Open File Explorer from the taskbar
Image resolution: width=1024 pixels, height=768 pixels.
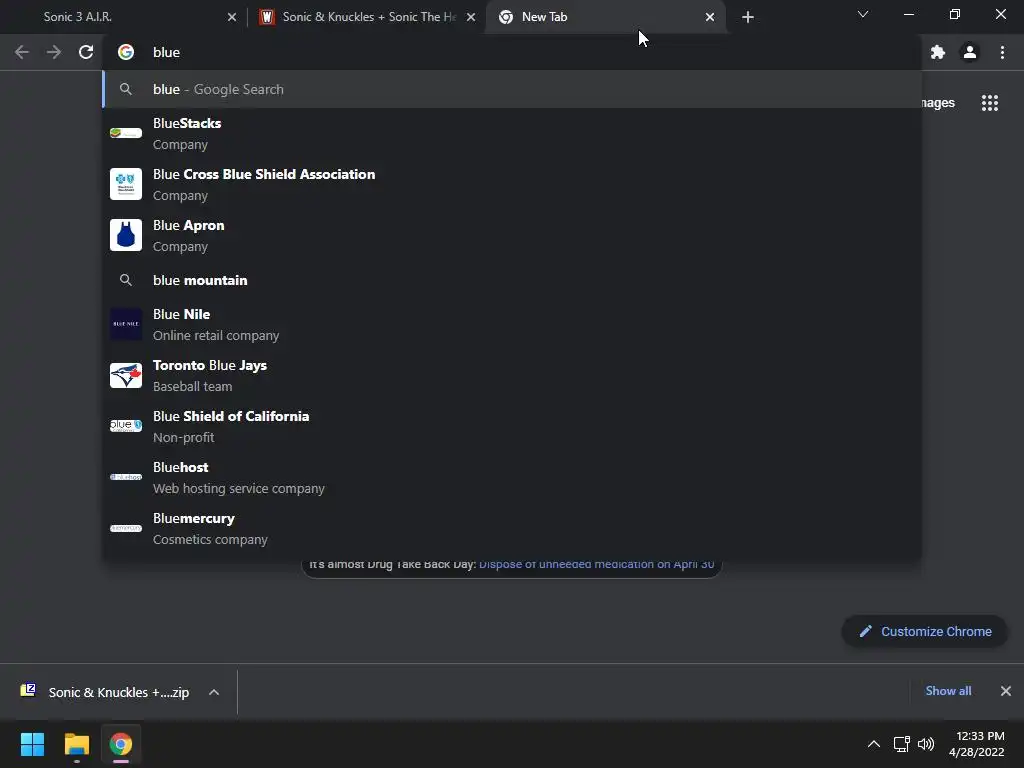pyautogui.click(x=76, y=744)
